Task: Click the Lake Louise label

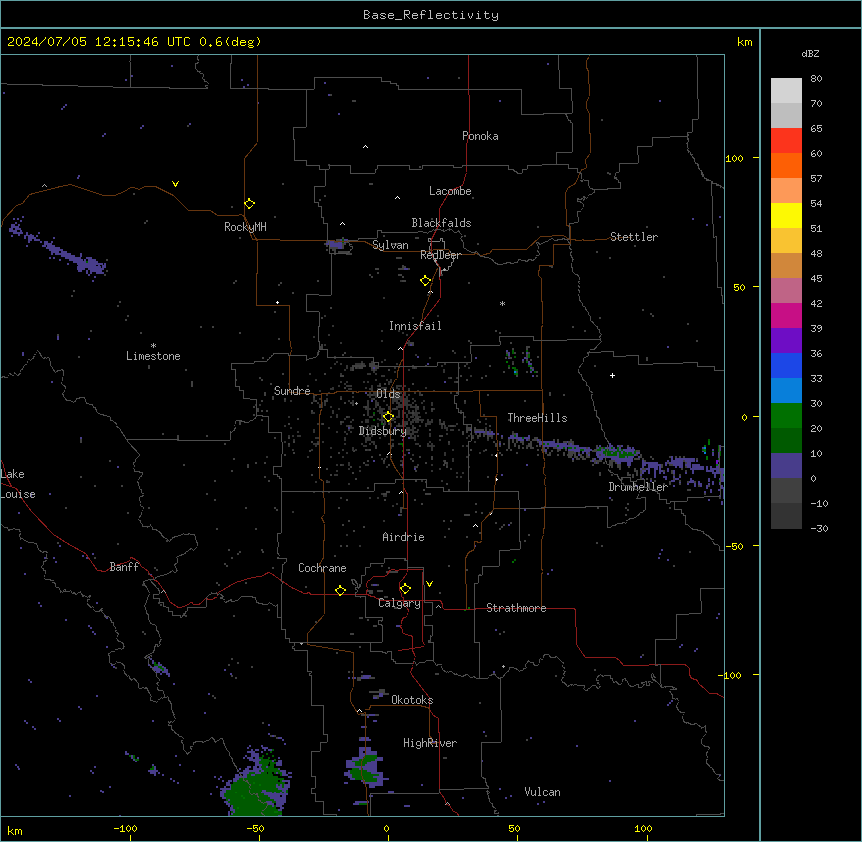Action: pyautogui.click(x=18, y=484)
